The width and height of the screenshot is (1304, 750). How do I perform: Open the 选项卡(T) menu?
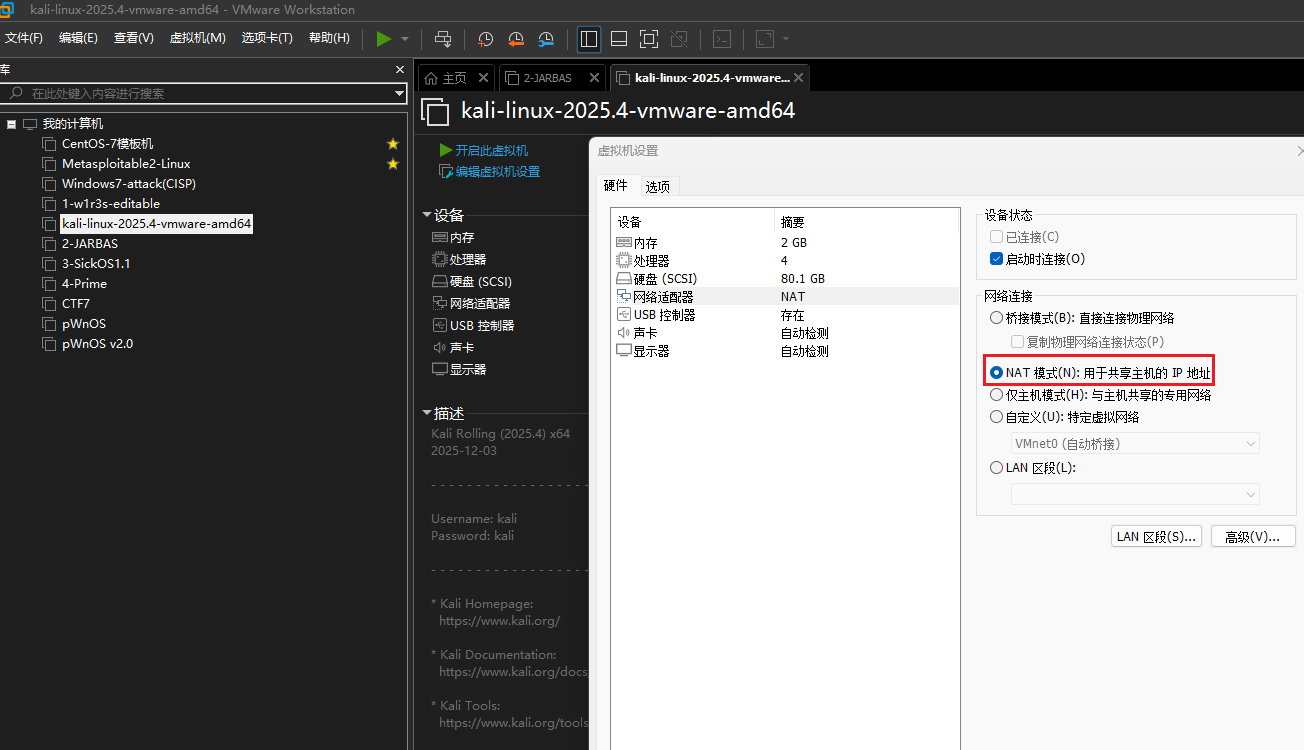pos(267,38)
